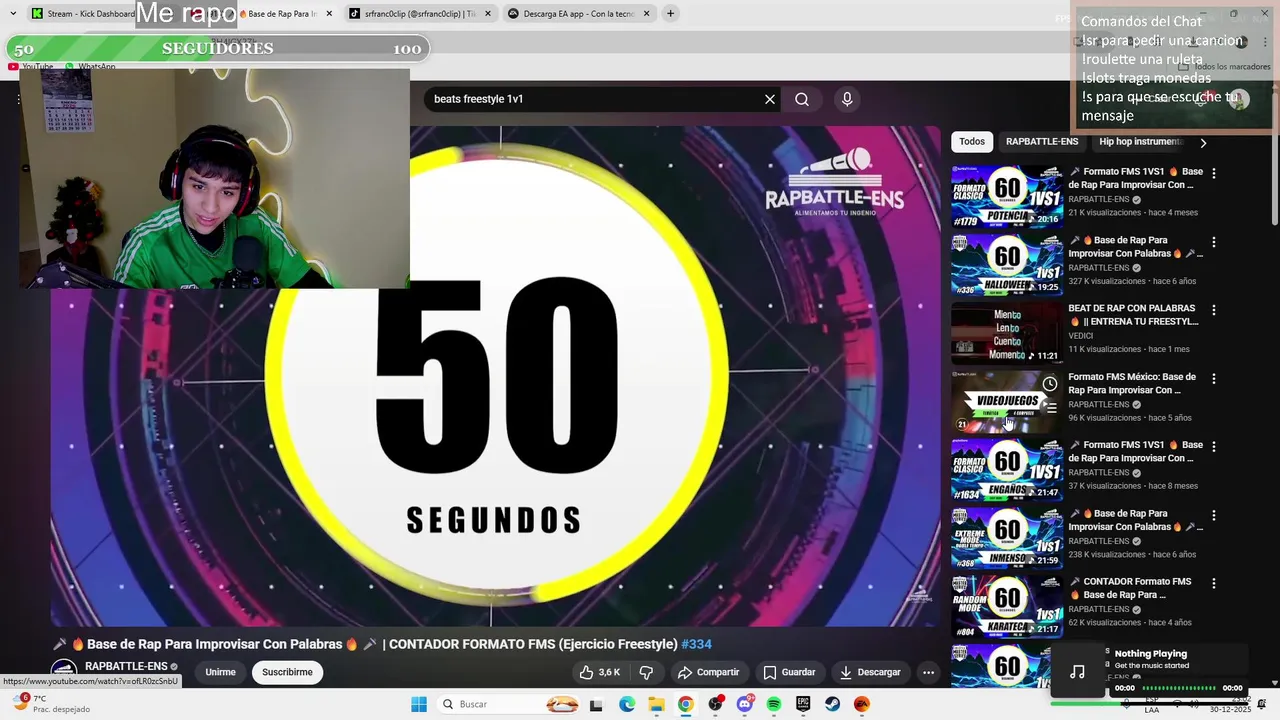This screenshot has width=1280, height=720.
Task: Open the RAPBATTLE-ENS channel name link
Action: click(x=126, y=666)
